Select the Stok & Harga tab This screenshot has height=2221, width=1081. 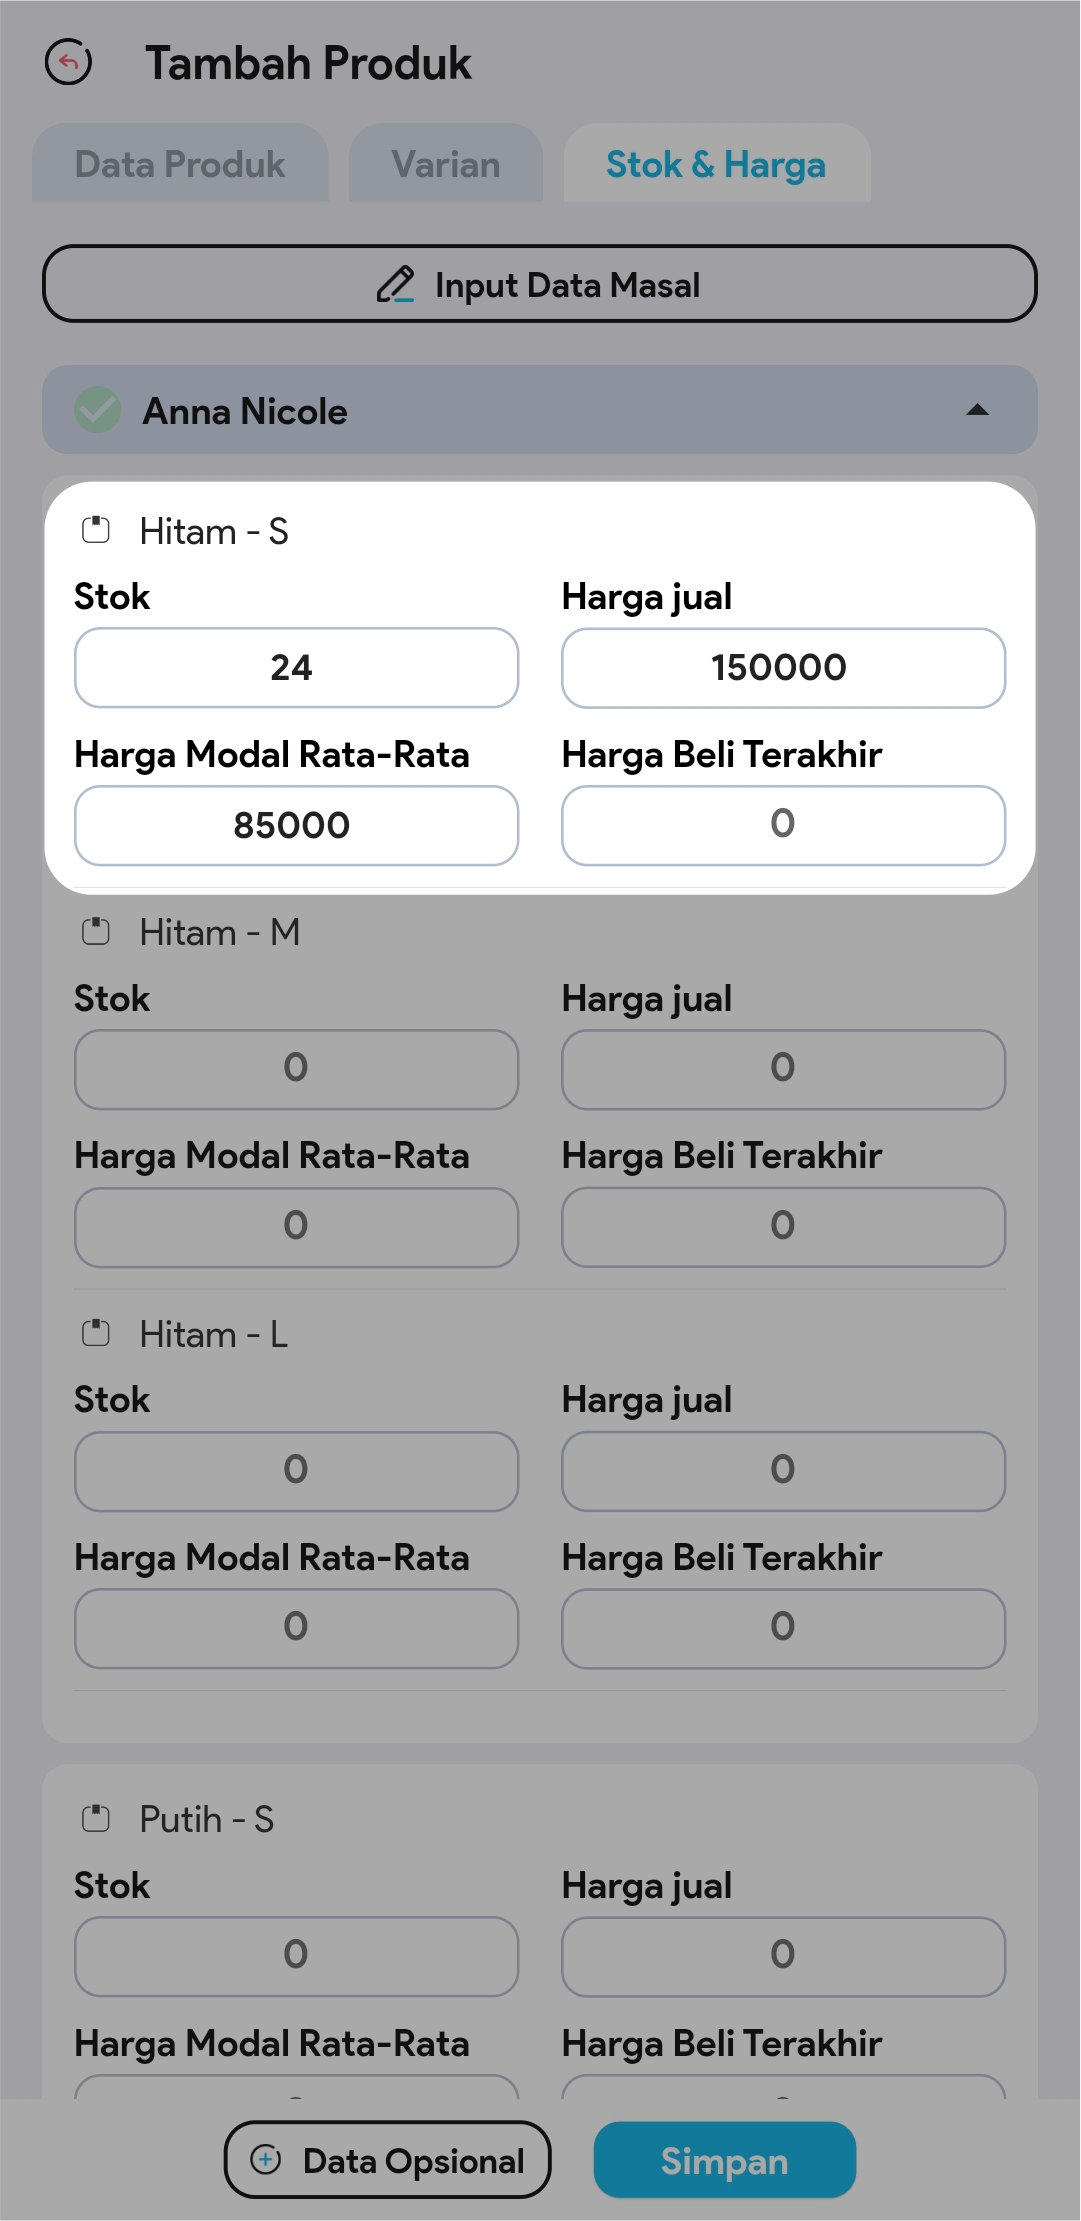coord(716,164)
